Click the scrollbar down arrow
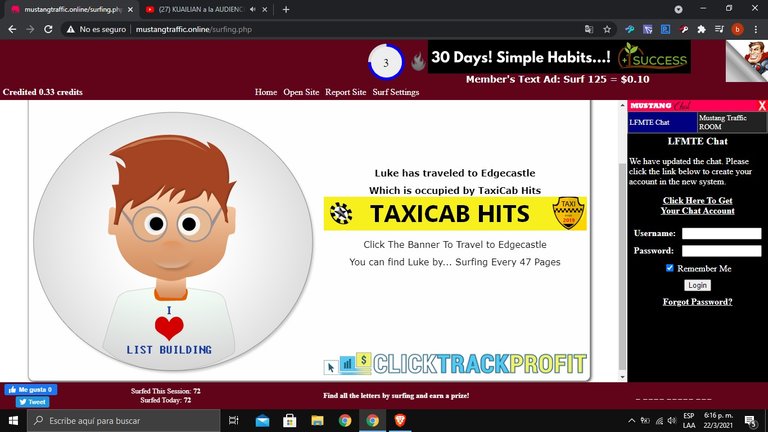This screenshot has width=768, height=432. pos(623,377)
